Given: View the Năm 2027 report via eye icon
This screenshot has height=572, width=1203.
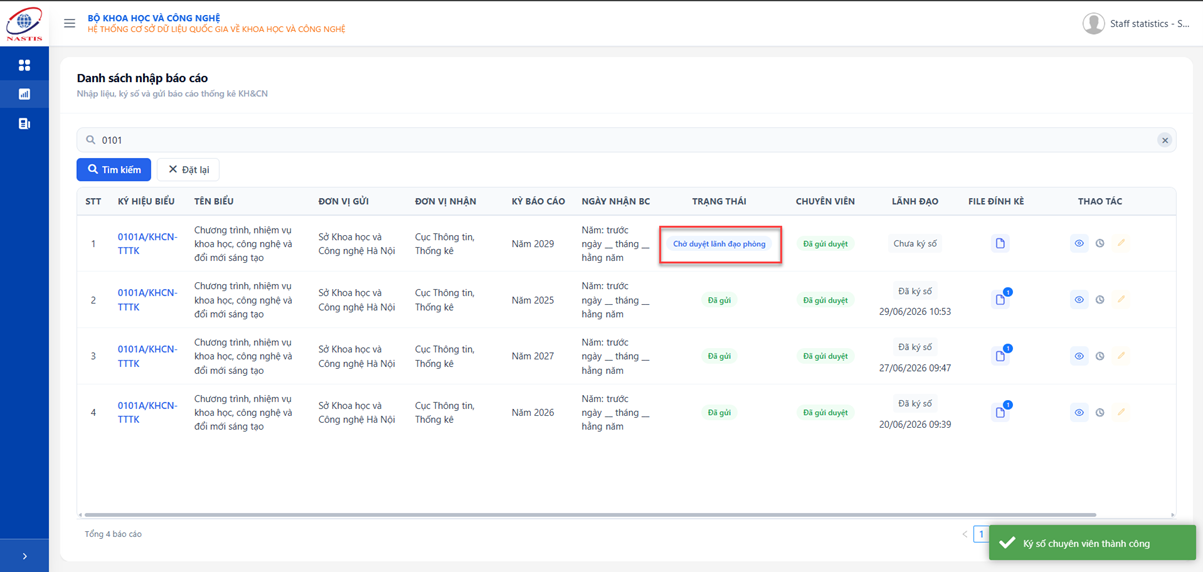Looking at the screenshot, I should tap(1079, 355).
